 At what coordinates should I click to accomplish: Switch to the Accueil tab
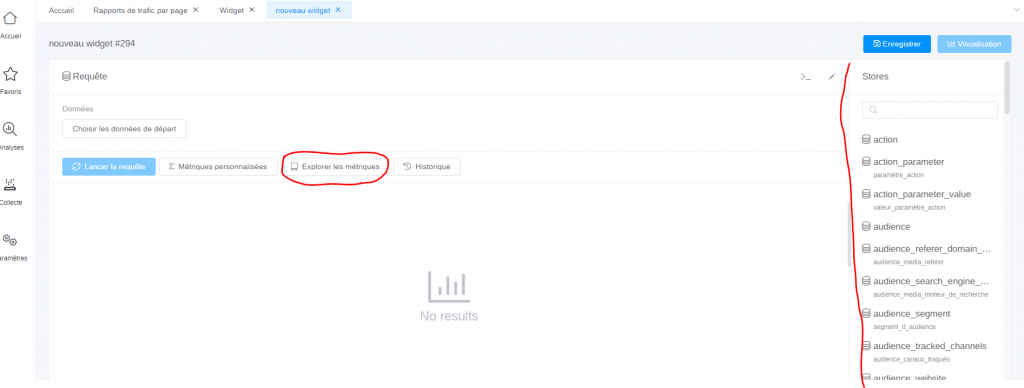click(61, 10)
